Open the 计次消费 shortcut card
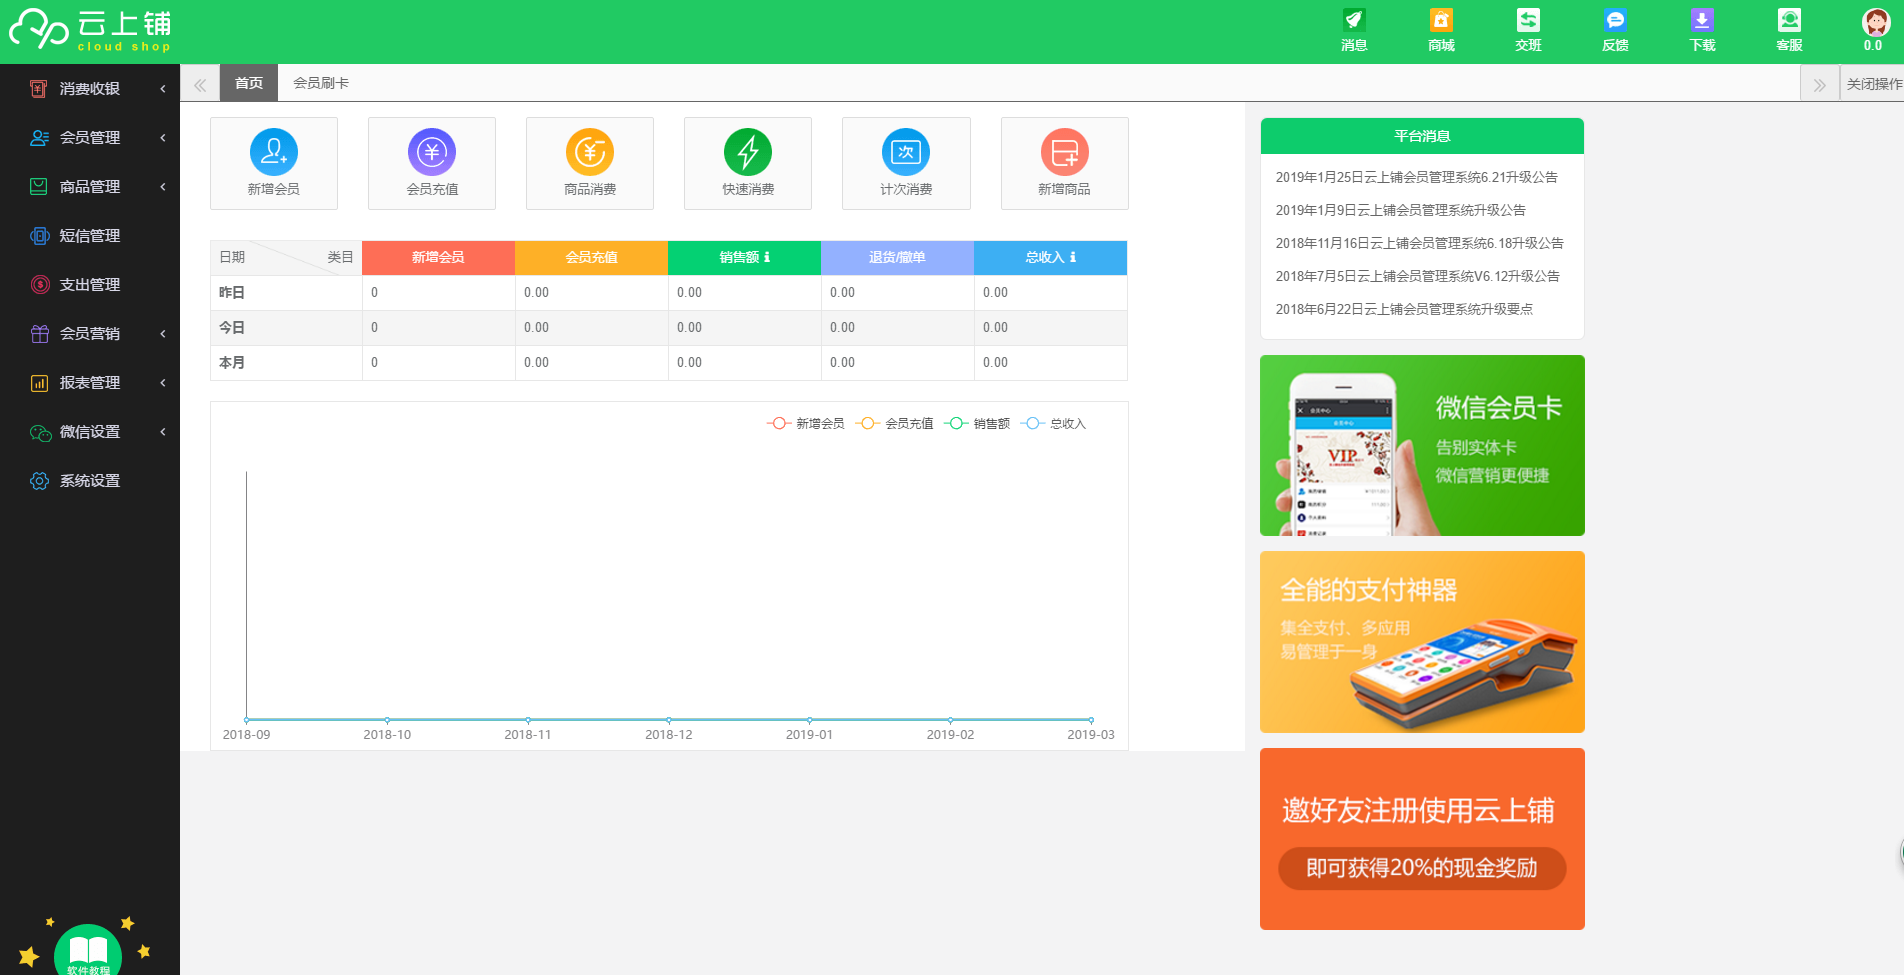 (x=906, y=163)
